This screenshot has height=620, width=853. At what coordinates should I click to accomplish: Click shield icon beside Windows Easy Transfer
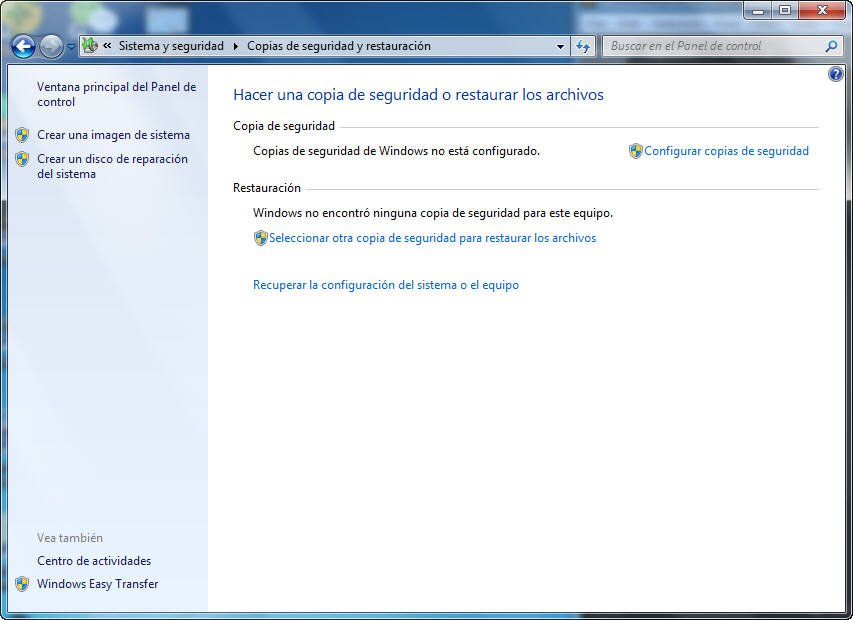tap(22, 584)
